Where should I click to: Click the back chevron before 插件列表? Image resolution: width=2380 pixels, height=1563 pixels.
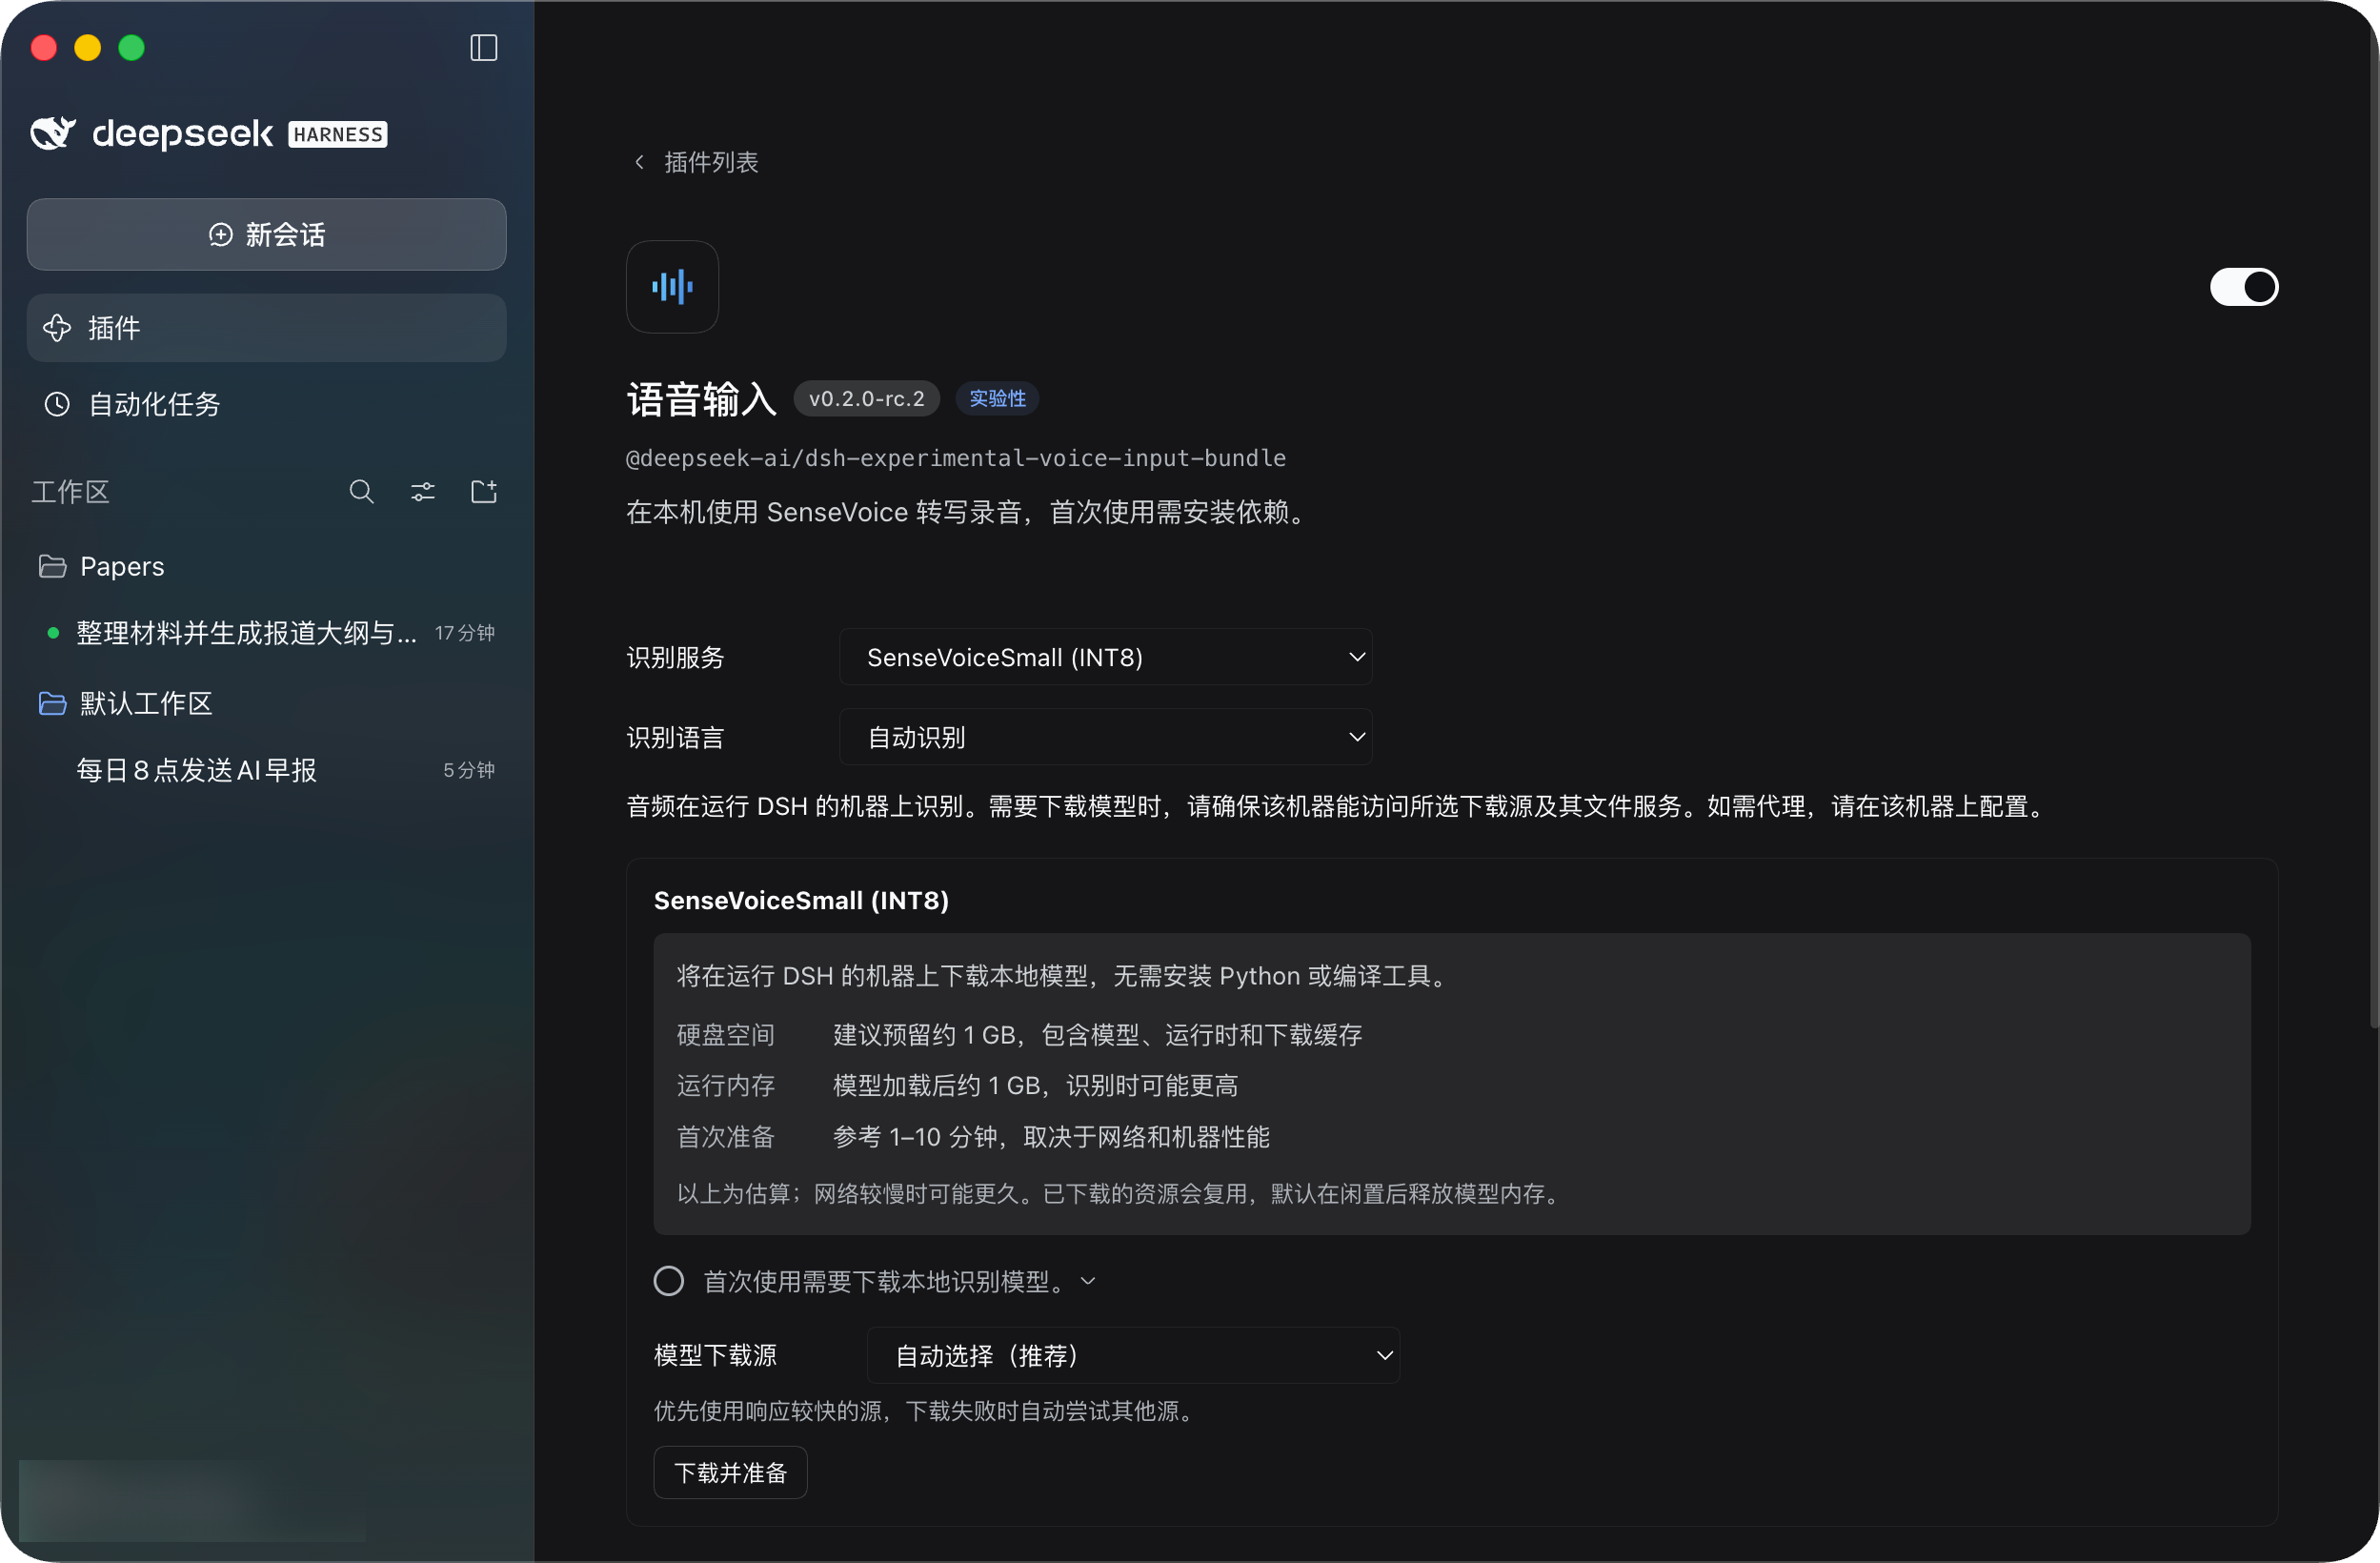click(639, 162)
